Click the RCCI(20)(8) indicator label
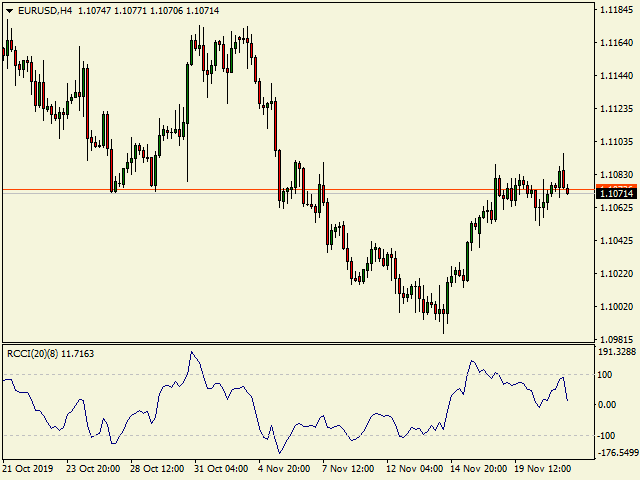The height and width of the screenshot is (480, 640). [x=33, y=353]
